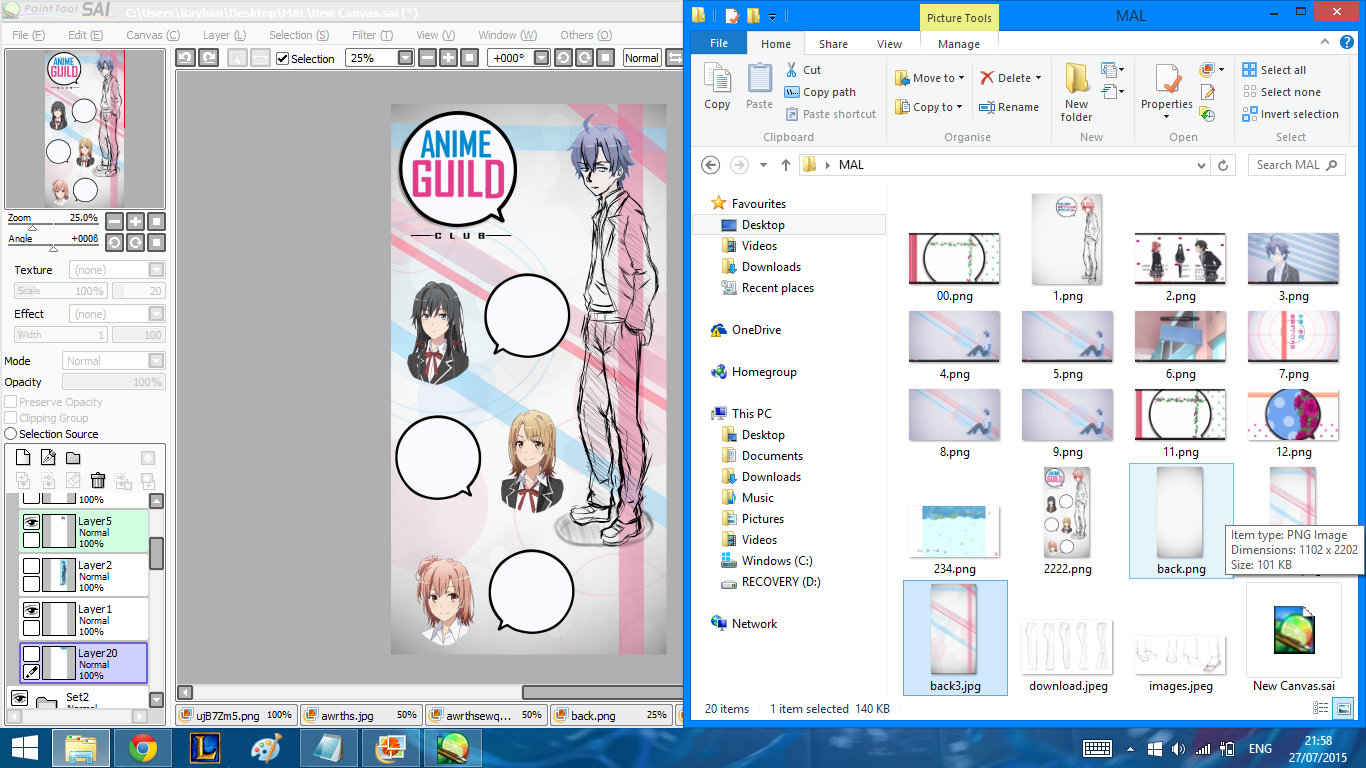Viewport: 1366px width, 768px height.
Task: Open the Filter menu in SAI
Action: point(371,35)
